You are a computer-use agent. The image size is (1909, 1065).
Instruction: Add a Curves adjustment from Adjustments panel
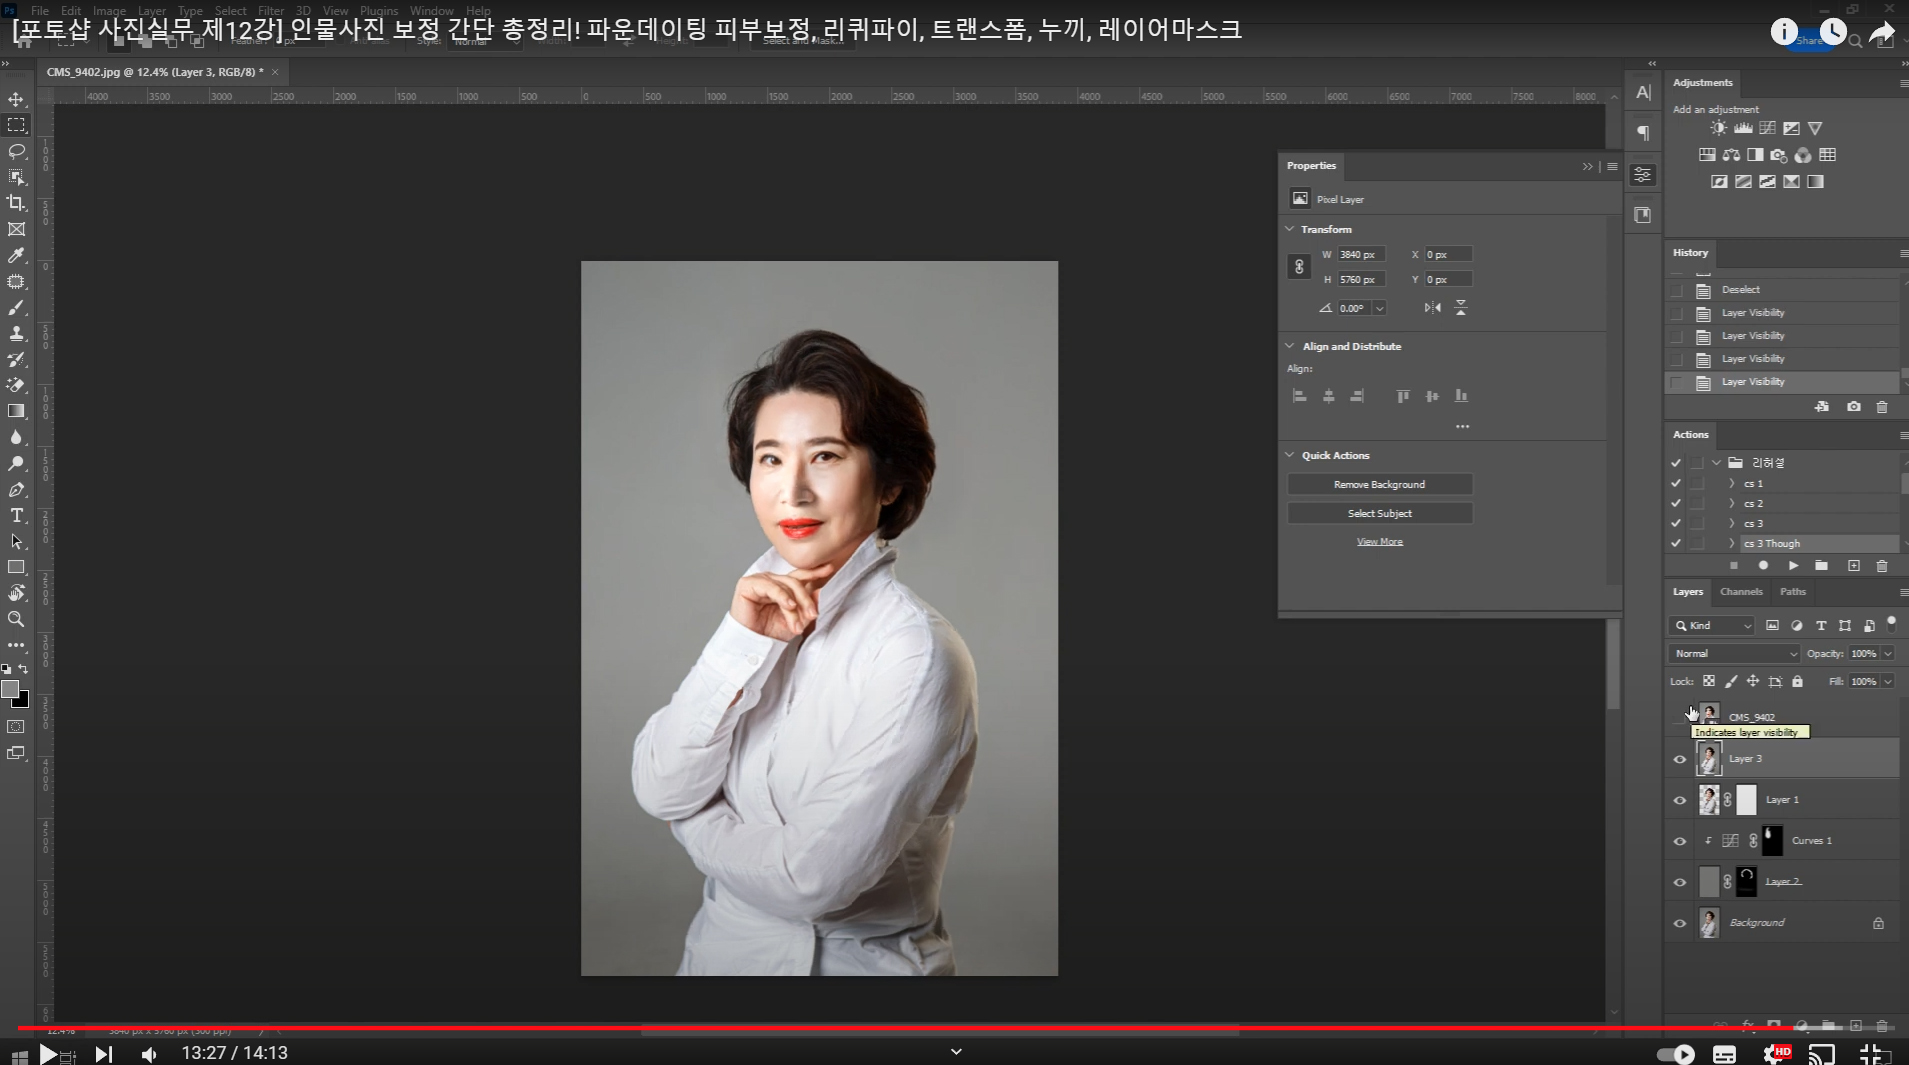pos(1767,128)
